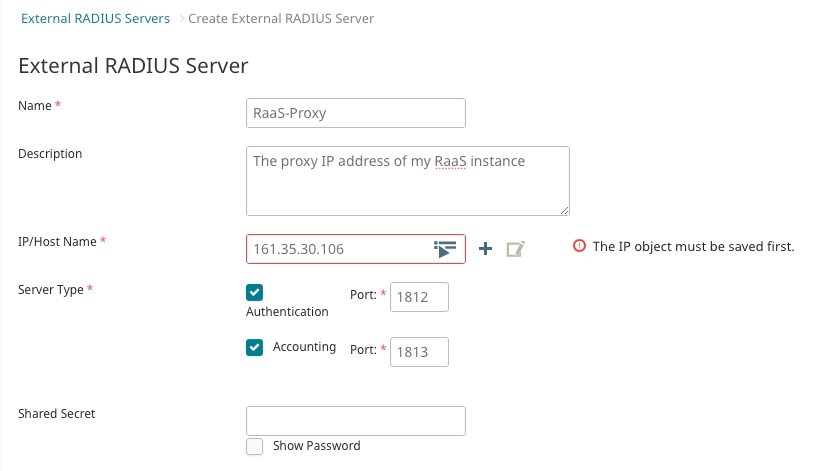
Task: Click Create External RADIUS Server breadcrumb
Action: [282, 19]
